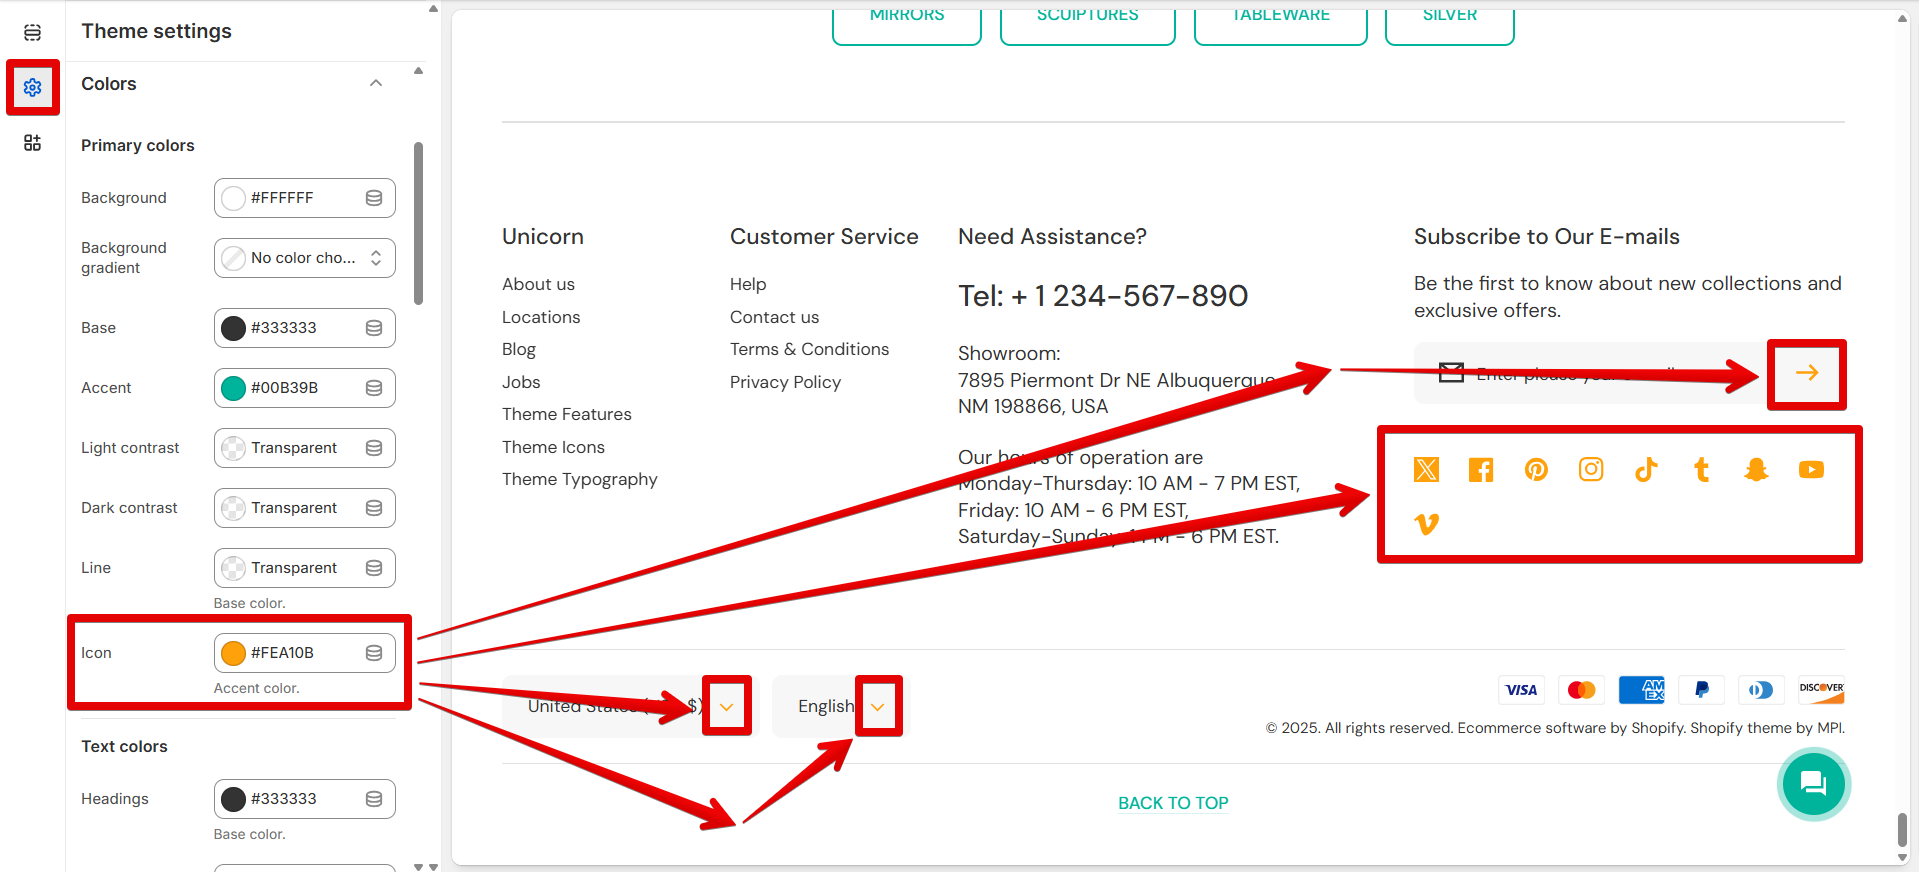Click the dynamic source icon for Accent
The image size is (1919, 872).
pos(374,388)
